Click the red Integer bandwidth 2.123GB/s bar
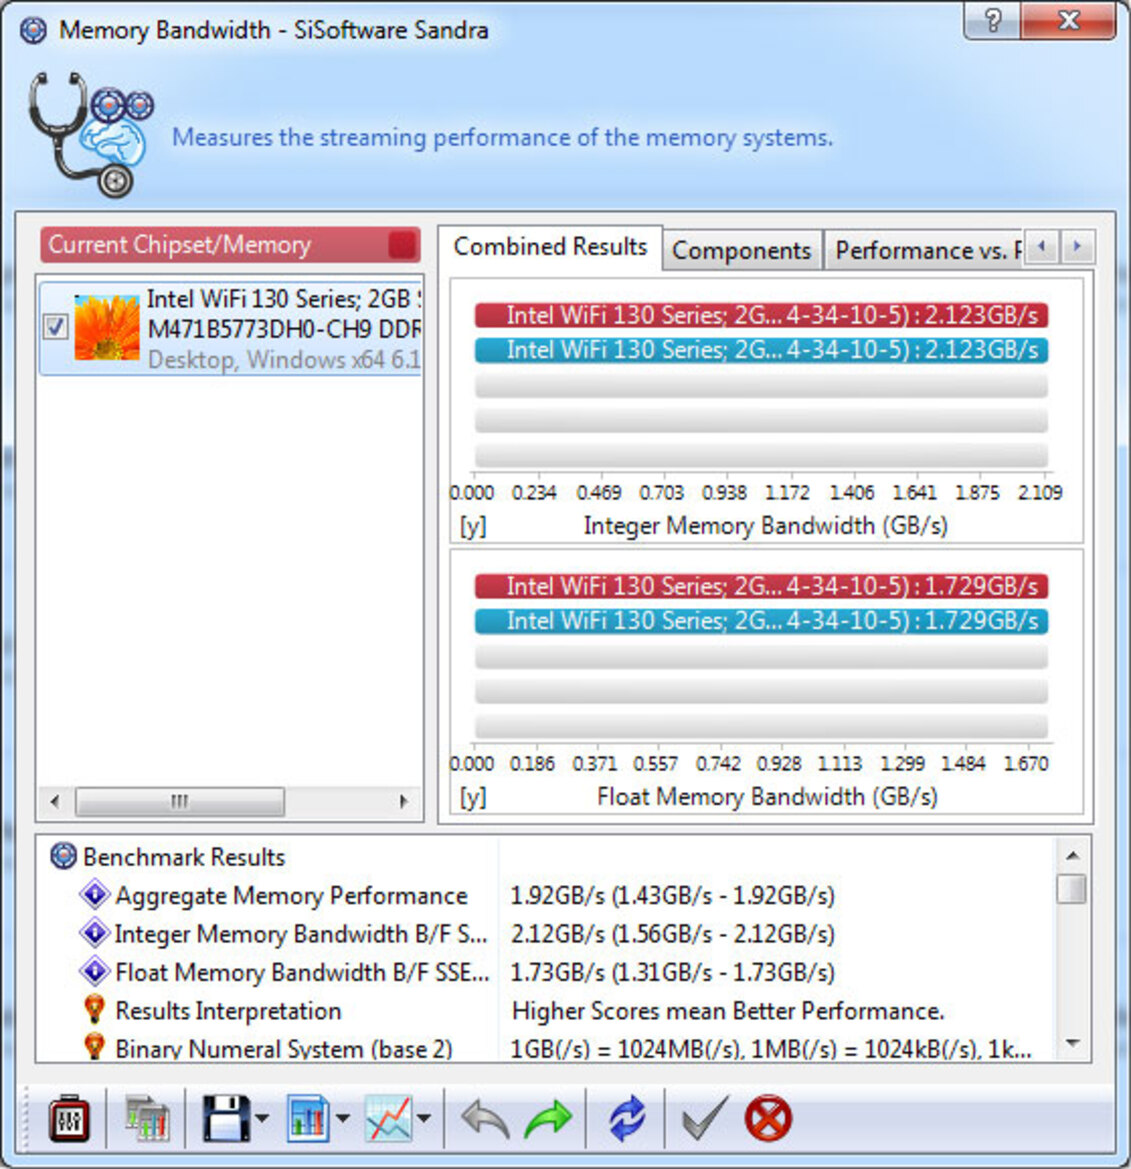The width and height of the screenshot is (1131, 1169). coord(761,315)
